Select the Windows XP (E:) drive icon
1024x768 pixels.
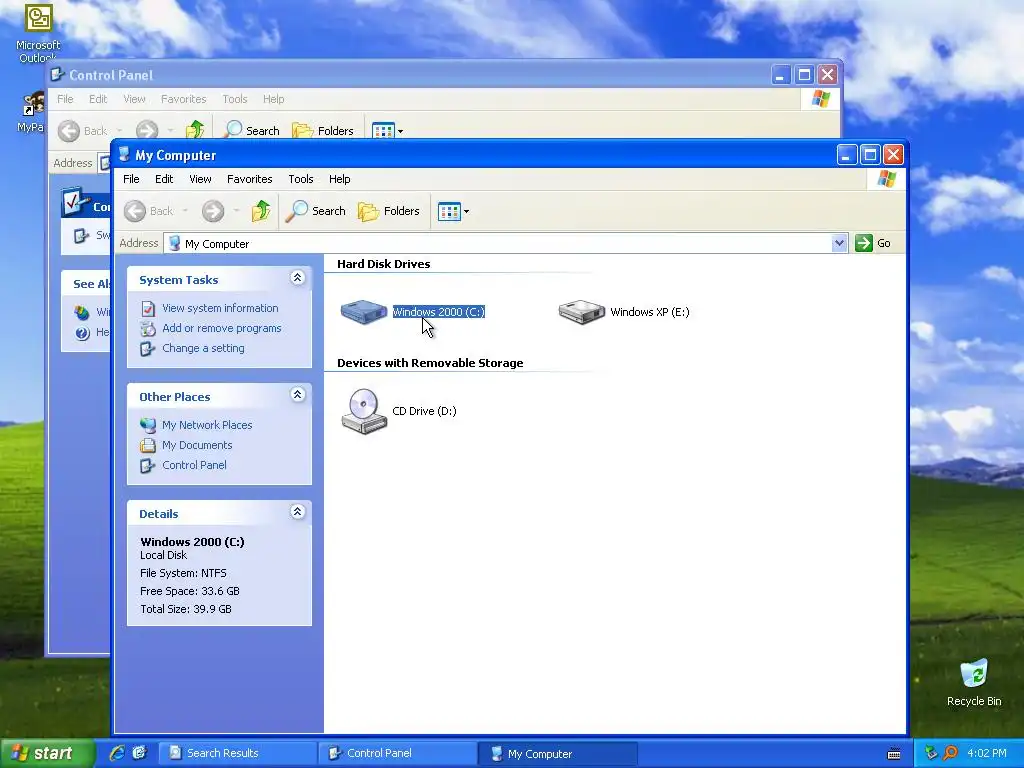[581, 312]
